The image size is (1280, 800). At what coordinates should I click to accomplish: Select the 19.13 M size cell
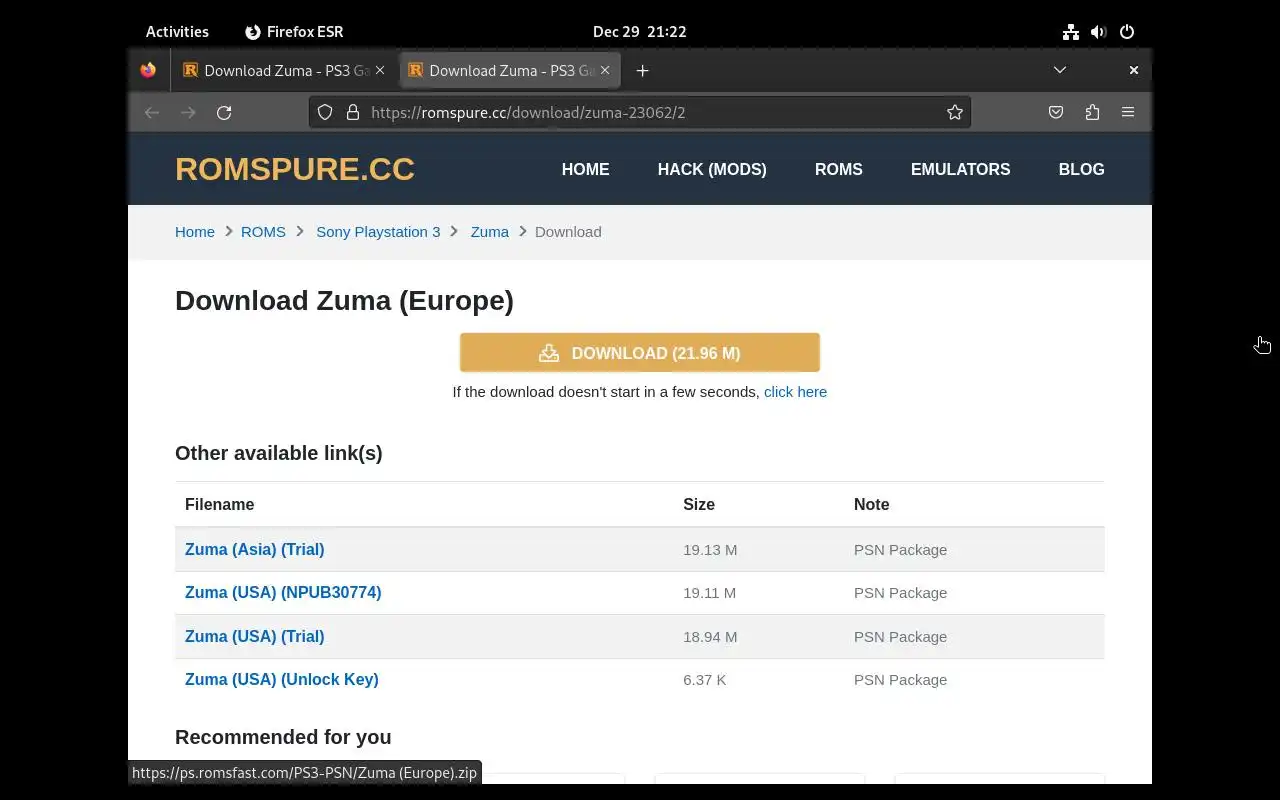pos(710,550)
